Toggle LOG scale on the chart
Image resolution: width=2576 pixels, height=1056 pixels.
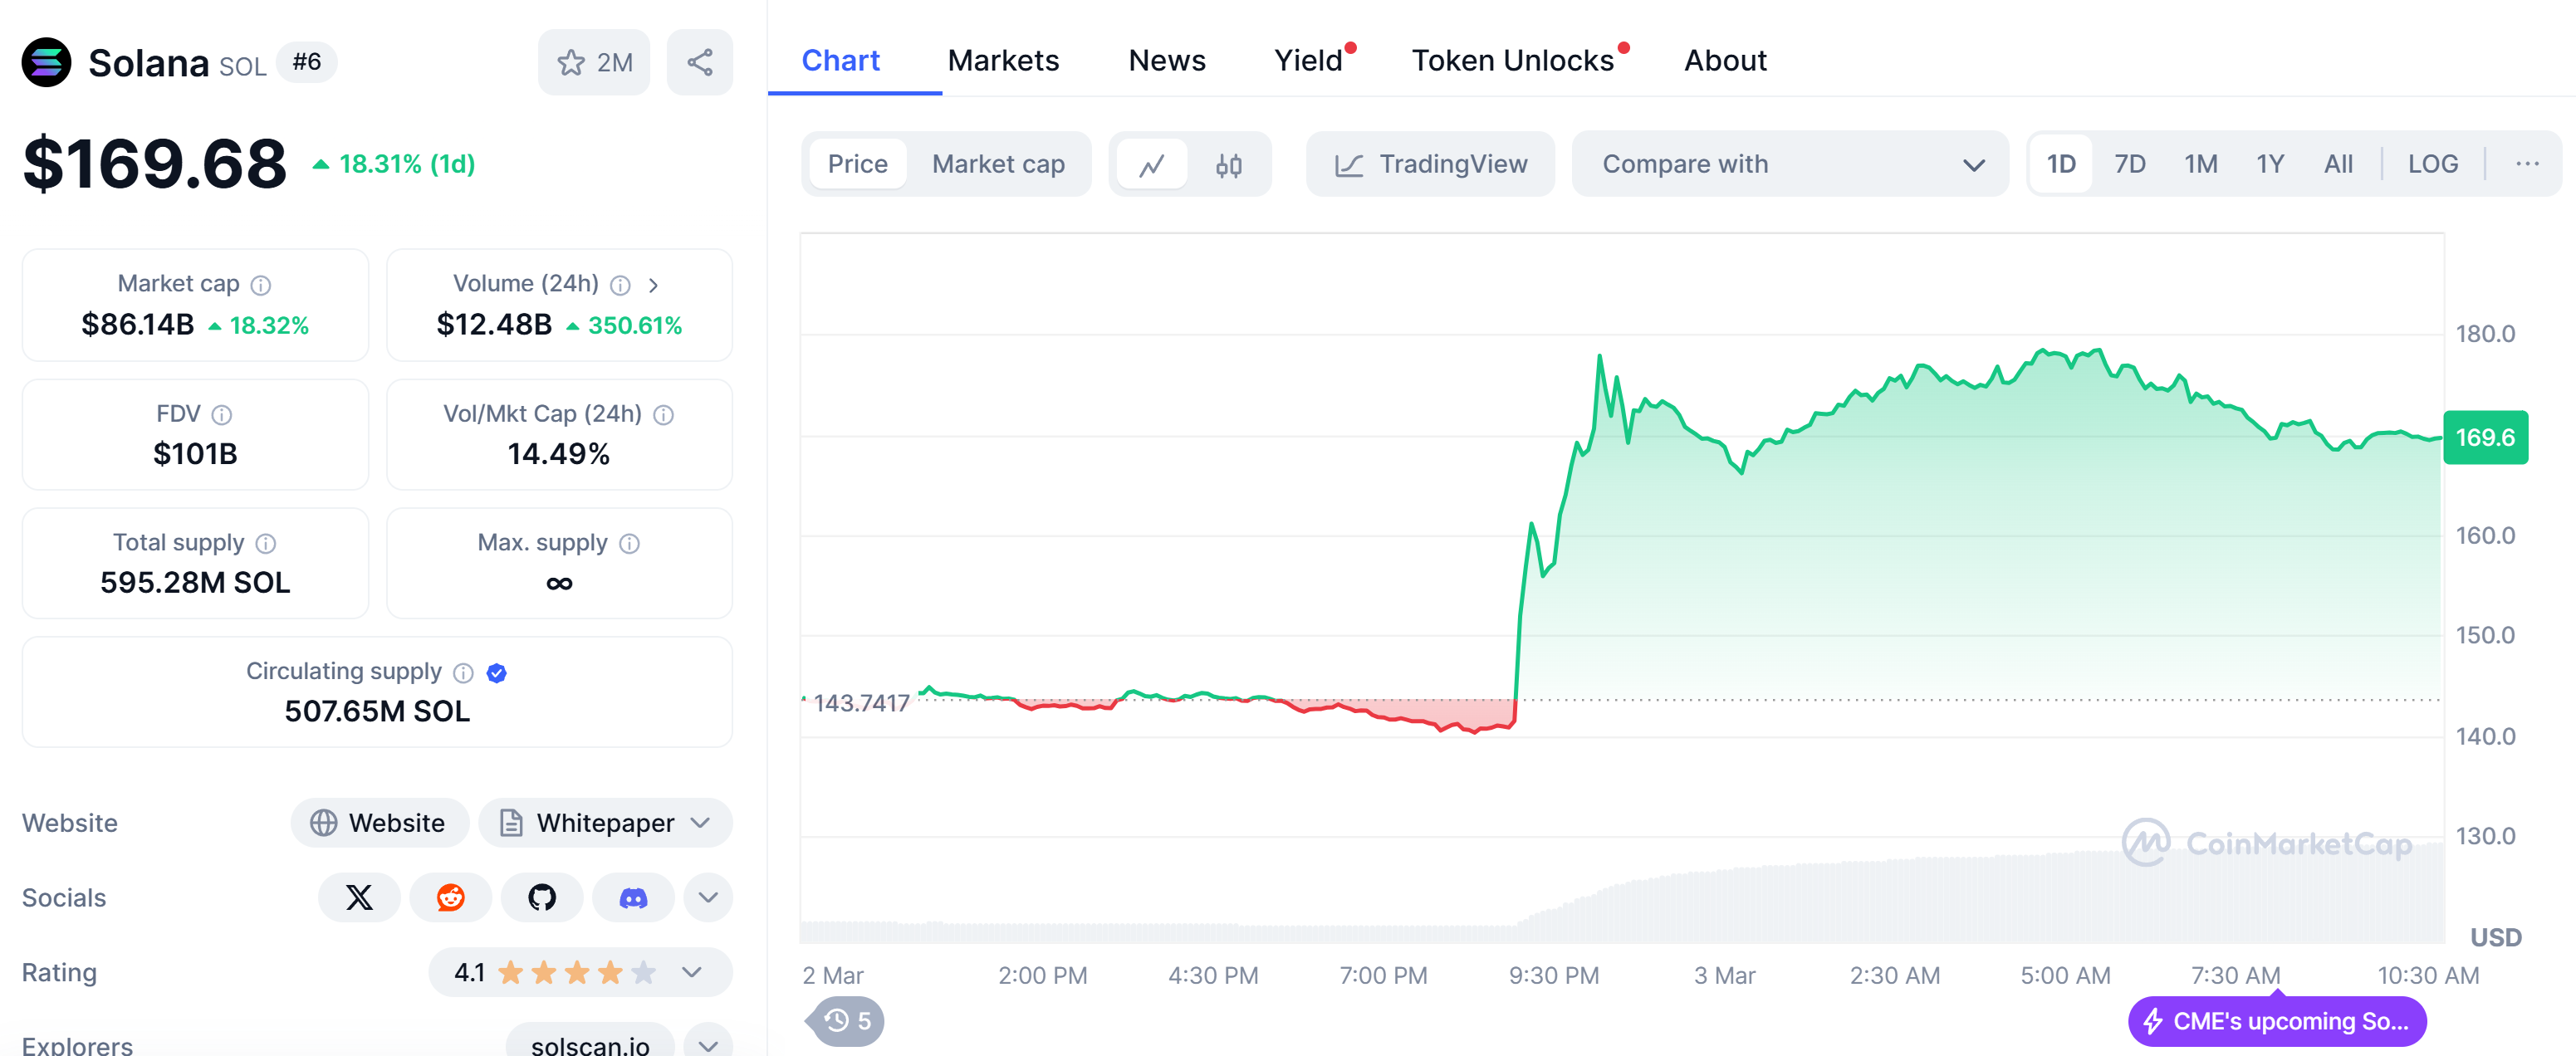pyautogui.click(x=2432, y=164)
